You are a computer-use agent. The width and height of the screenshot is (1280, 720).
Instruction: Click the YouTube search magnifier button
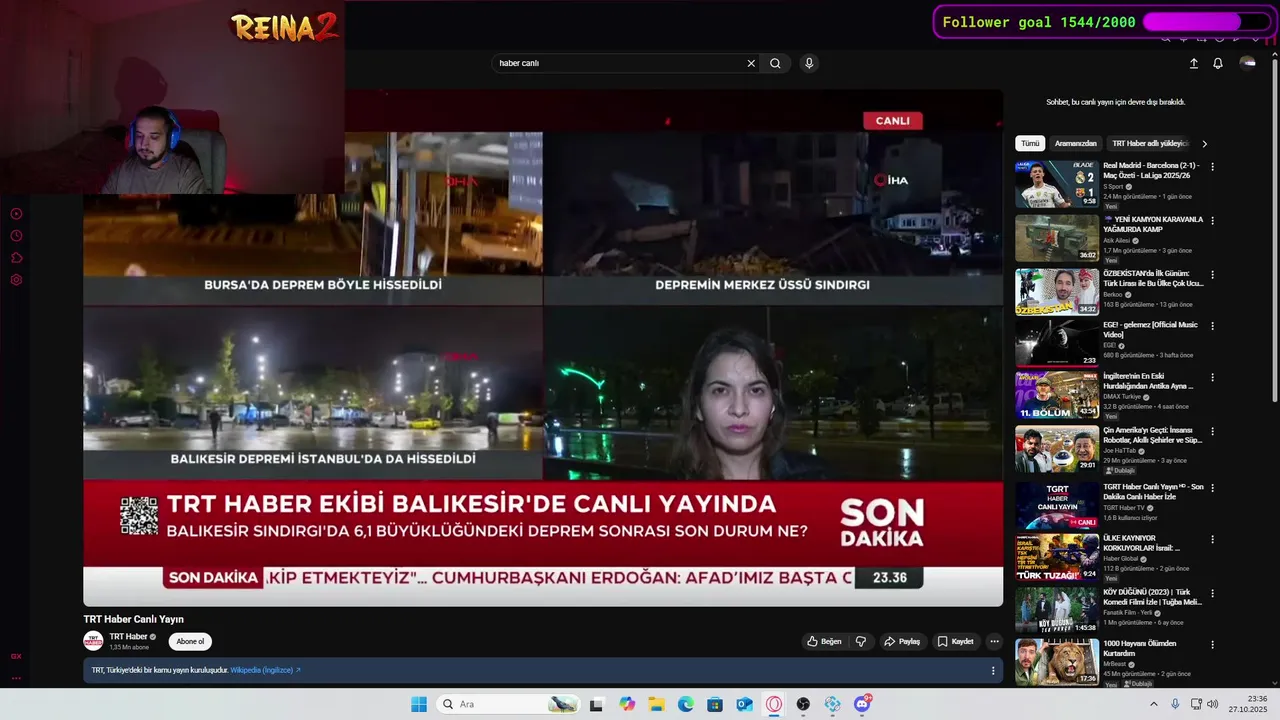(775, 63)
